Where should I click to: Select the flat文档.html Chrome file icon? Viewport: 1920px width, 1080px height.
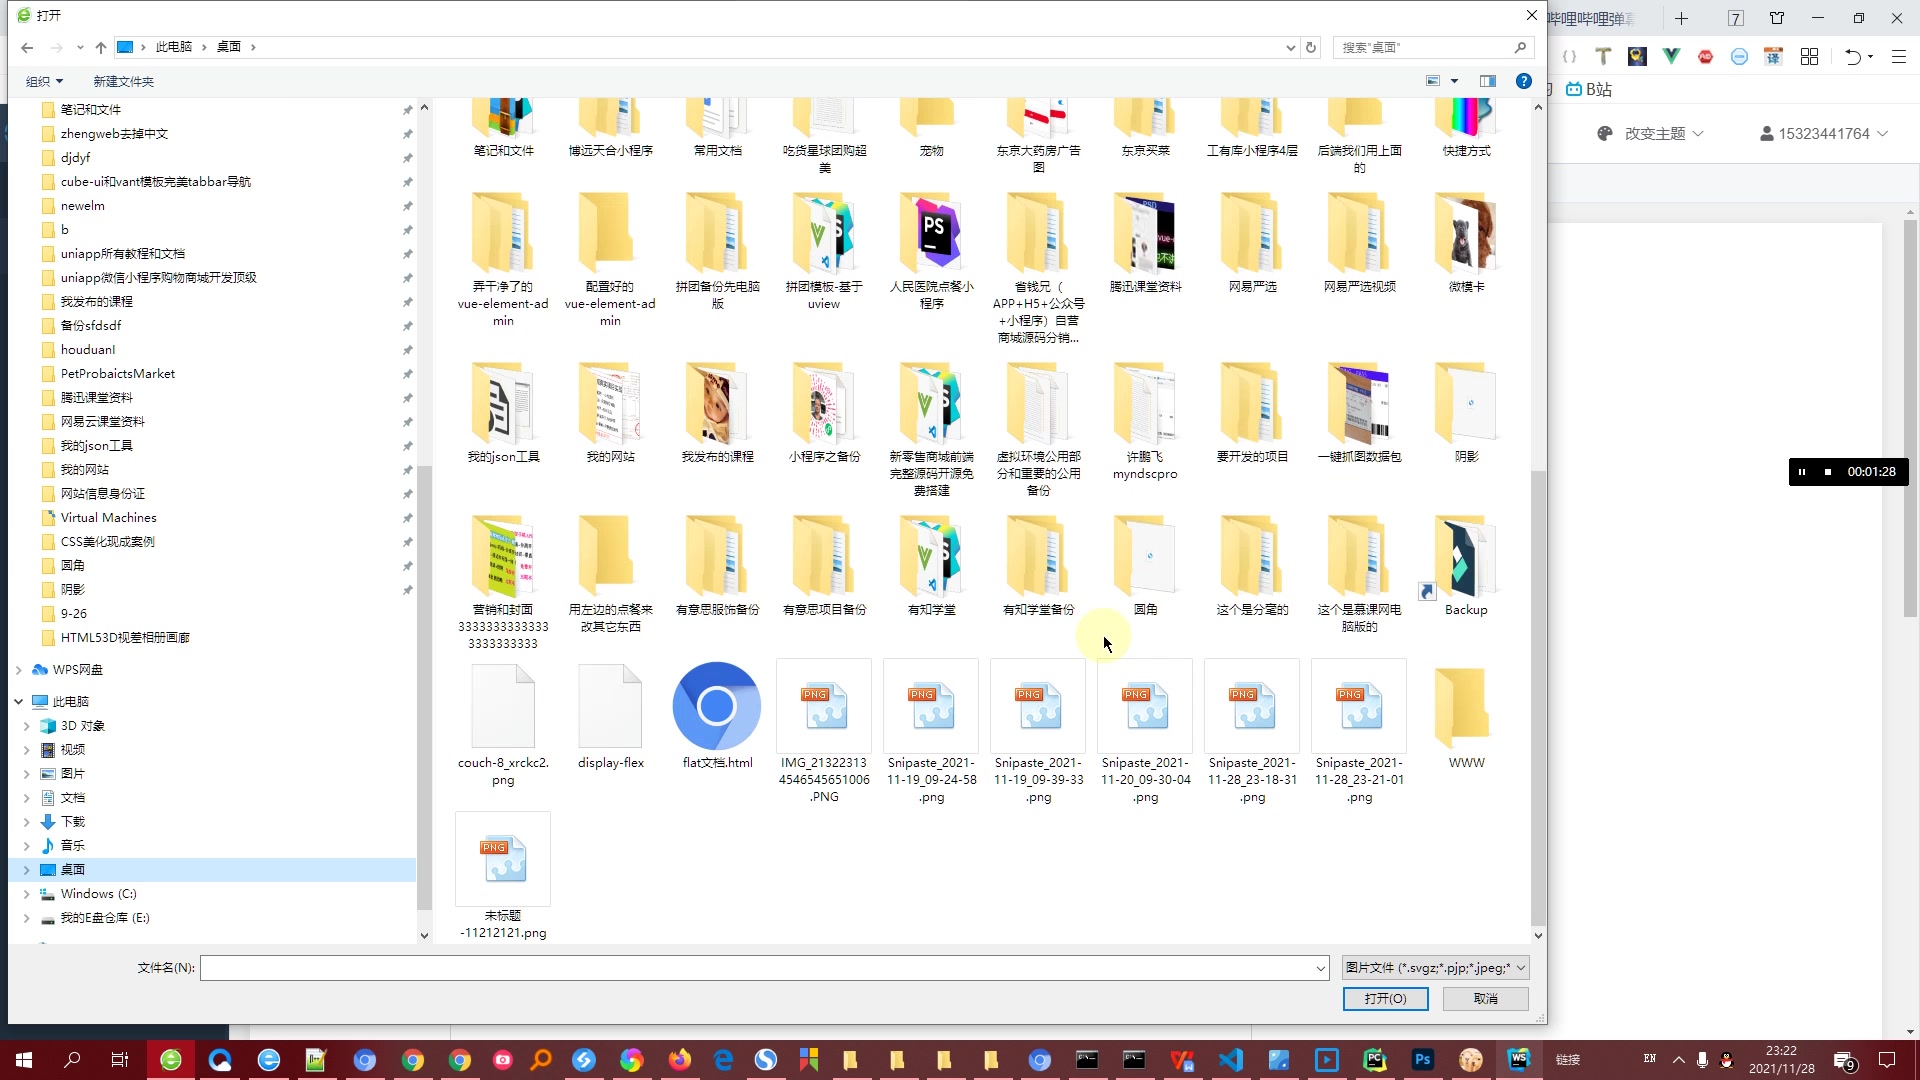[x=716, y=706]
